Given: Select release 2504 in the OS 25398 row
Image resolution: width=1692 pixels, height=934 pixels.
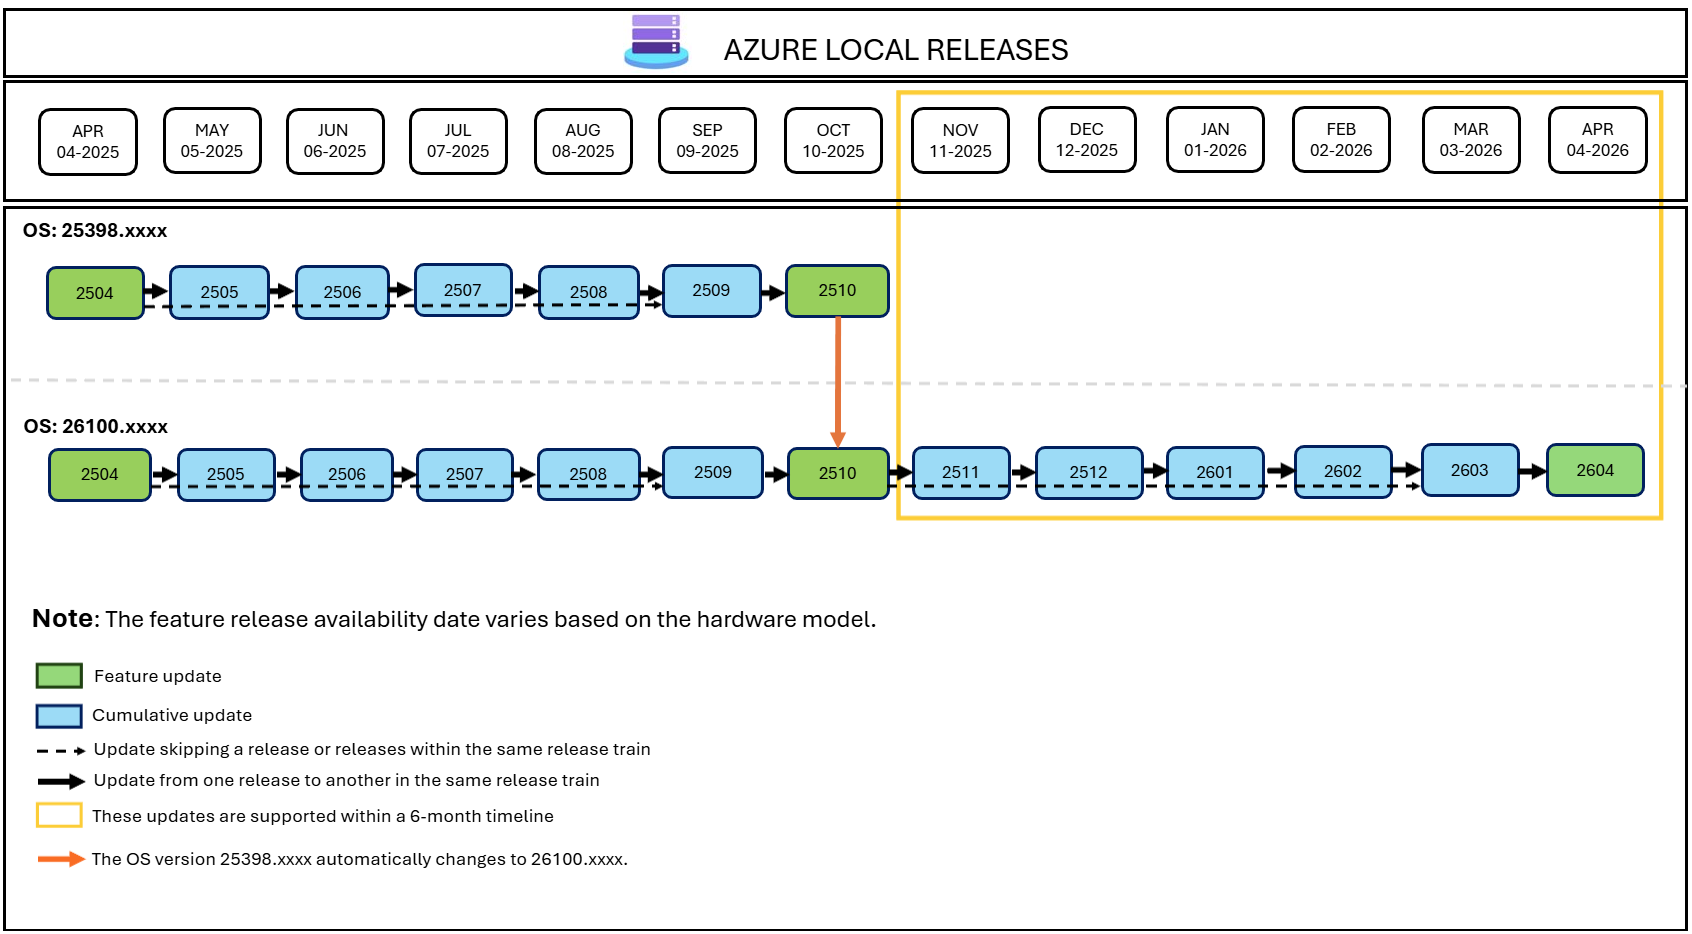Looking at the screenshot, I should 95,293.
